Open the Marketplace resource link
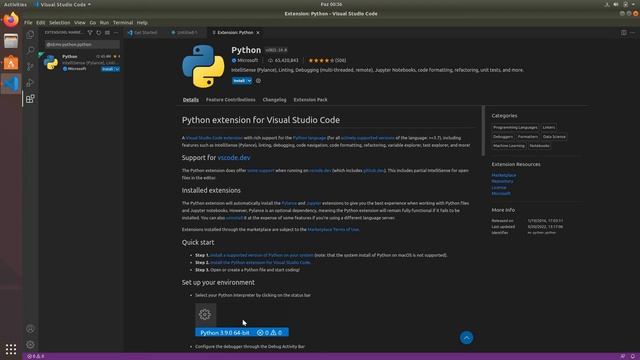This screenshot has height=360, width=640. point(504,175)
